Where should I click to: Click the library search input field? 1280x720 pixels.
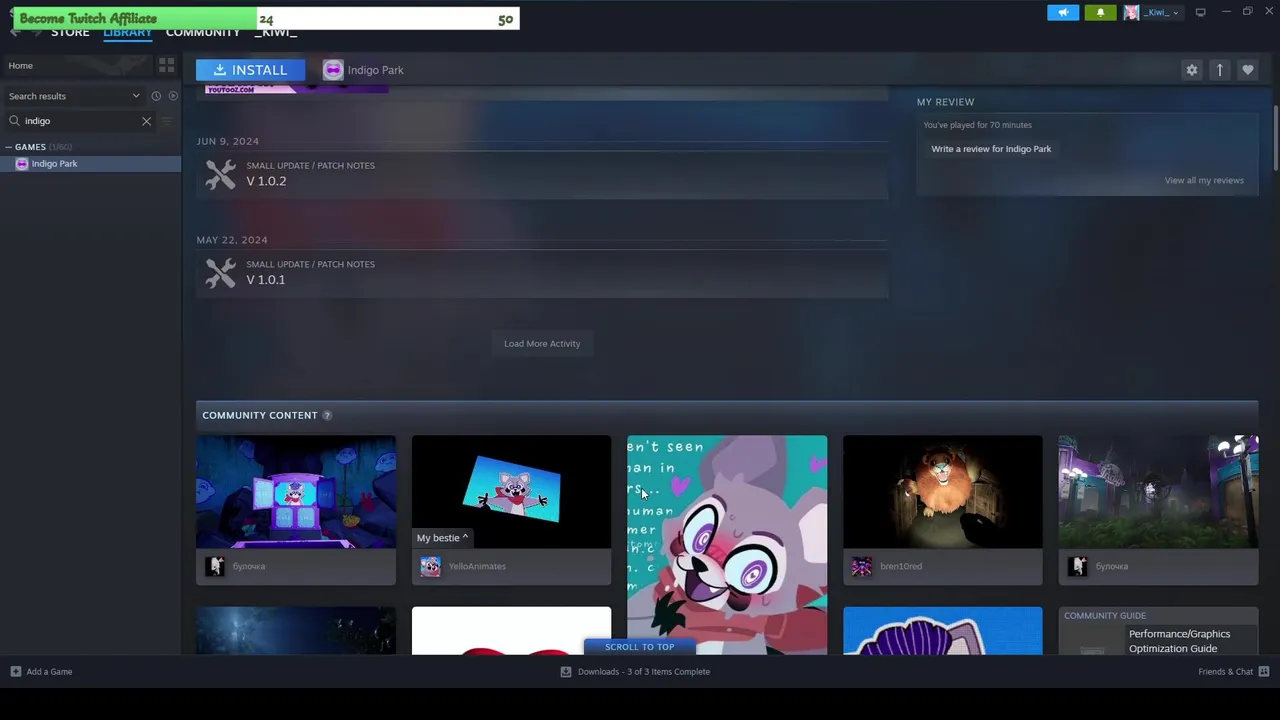pyautogui.click(x=80, y=121)
